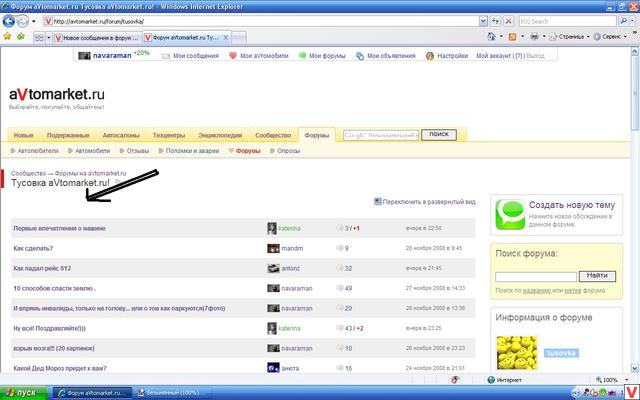Viewport: 640px width, 400px height.
Task: Open the Автолюбители submenu item
Action: point(38,151)
